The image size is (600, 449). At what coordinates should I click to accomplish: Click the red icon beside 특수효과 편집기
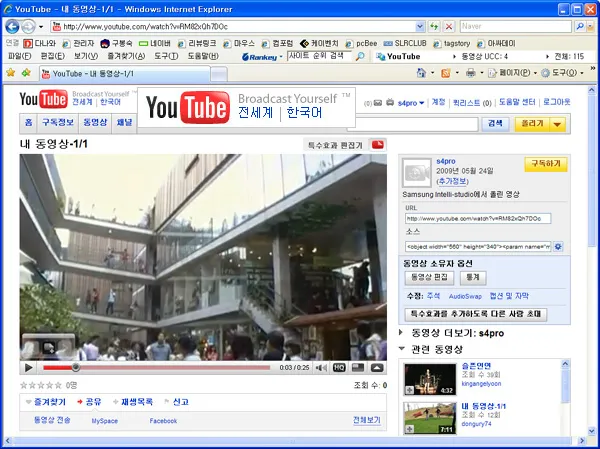point(378,145)
